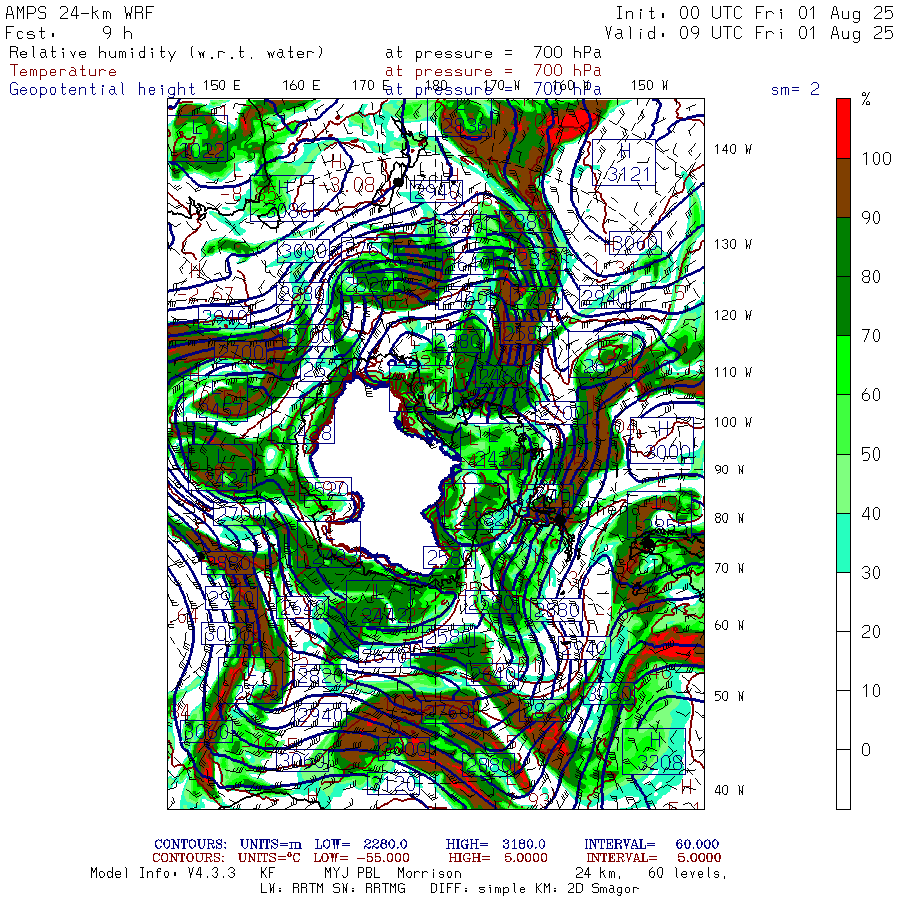This screenshot has width=900, height=900.
Task: Click the '60 levels,' model info text
Action: 688,874
